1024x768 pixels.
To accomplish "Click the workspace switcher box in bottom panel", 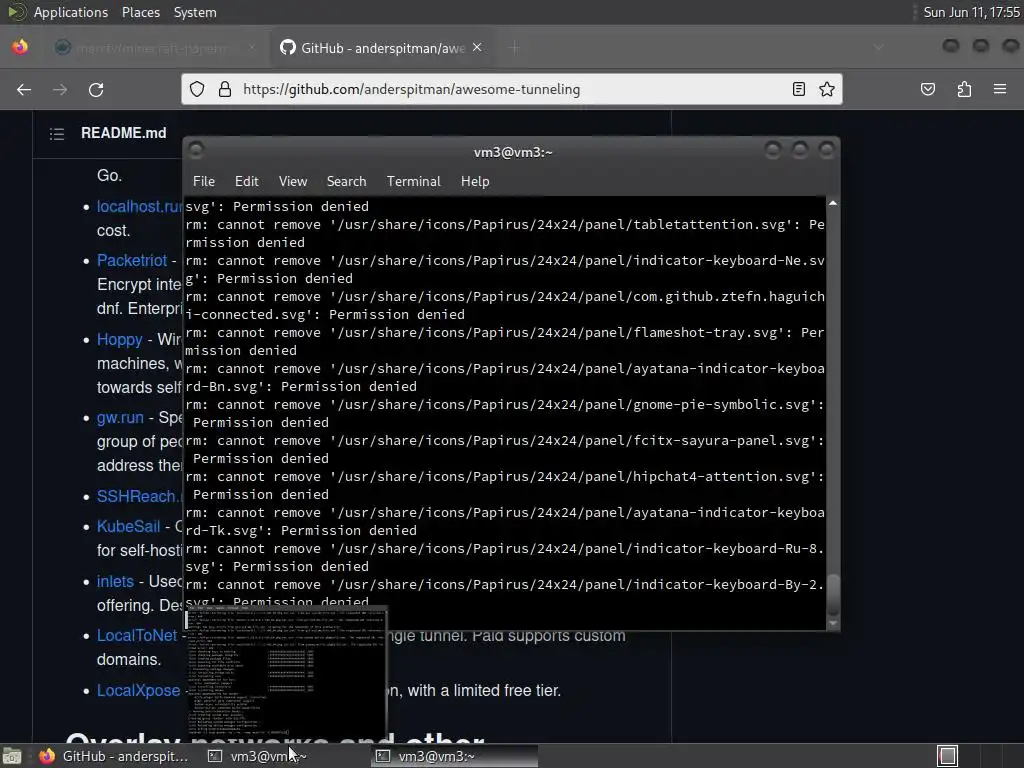I will [948, 756].
